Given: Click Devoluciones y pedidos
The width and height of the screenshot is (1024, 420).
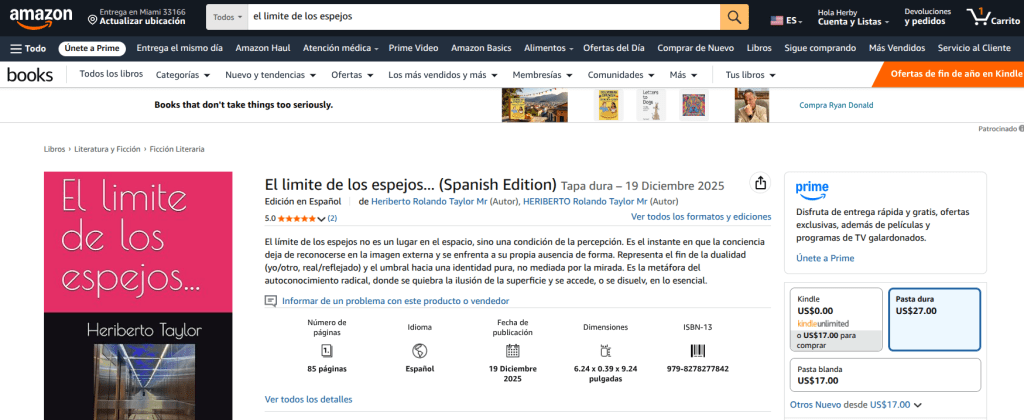Looking at the screenshot, I should [x=927, y=17].
